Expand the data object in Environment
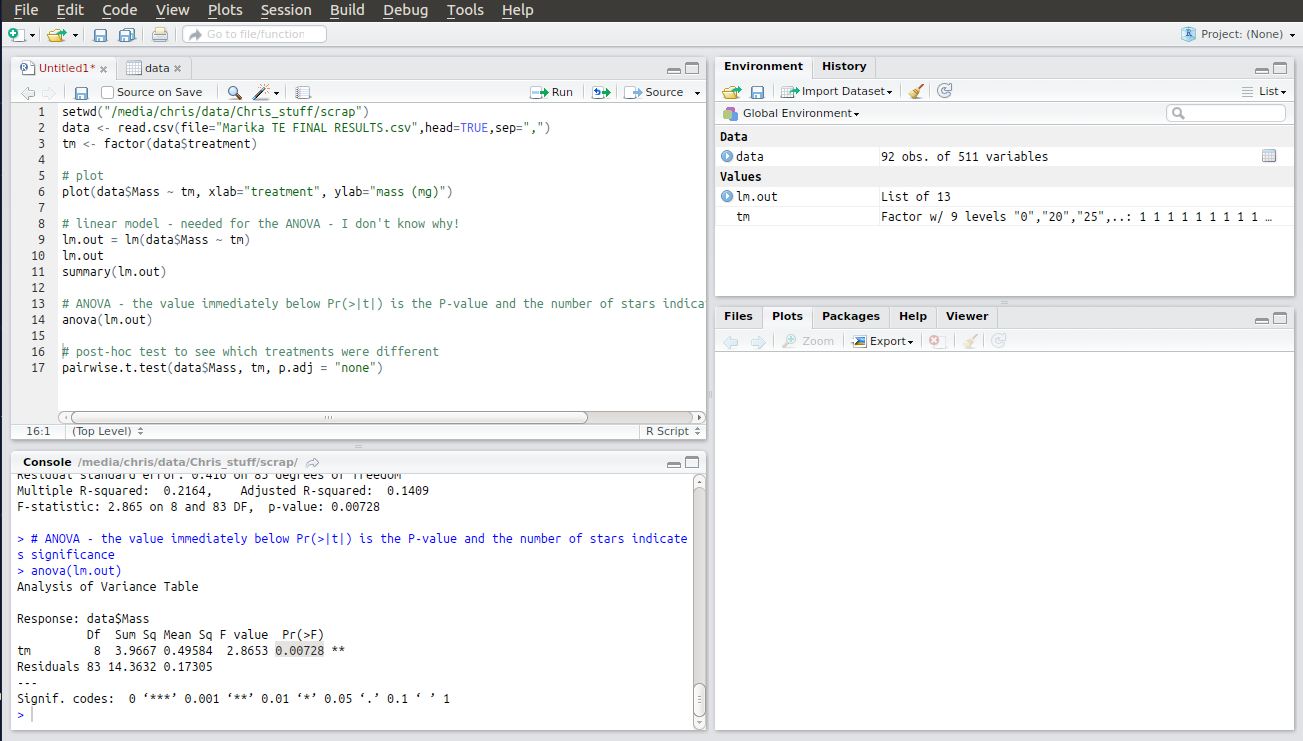 pos(727,156)
